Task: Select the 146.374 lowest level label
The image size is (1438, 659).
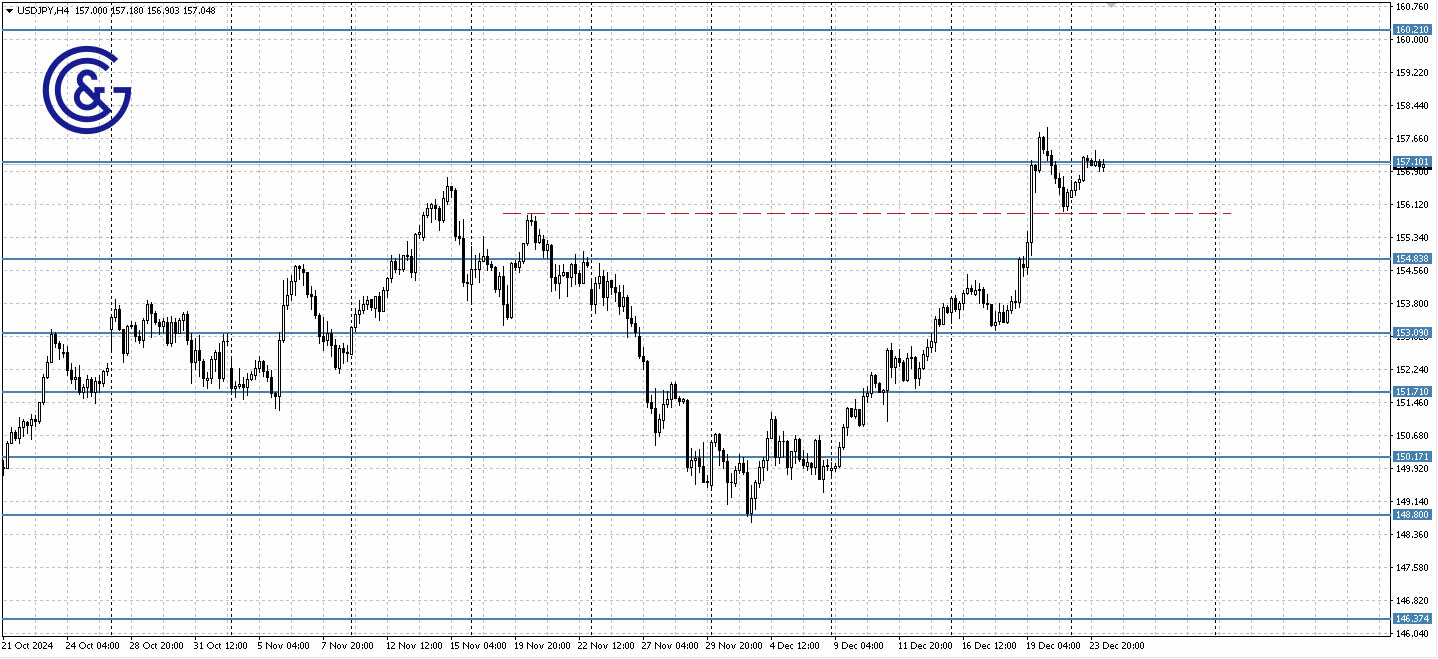Action: (1414, 617)
